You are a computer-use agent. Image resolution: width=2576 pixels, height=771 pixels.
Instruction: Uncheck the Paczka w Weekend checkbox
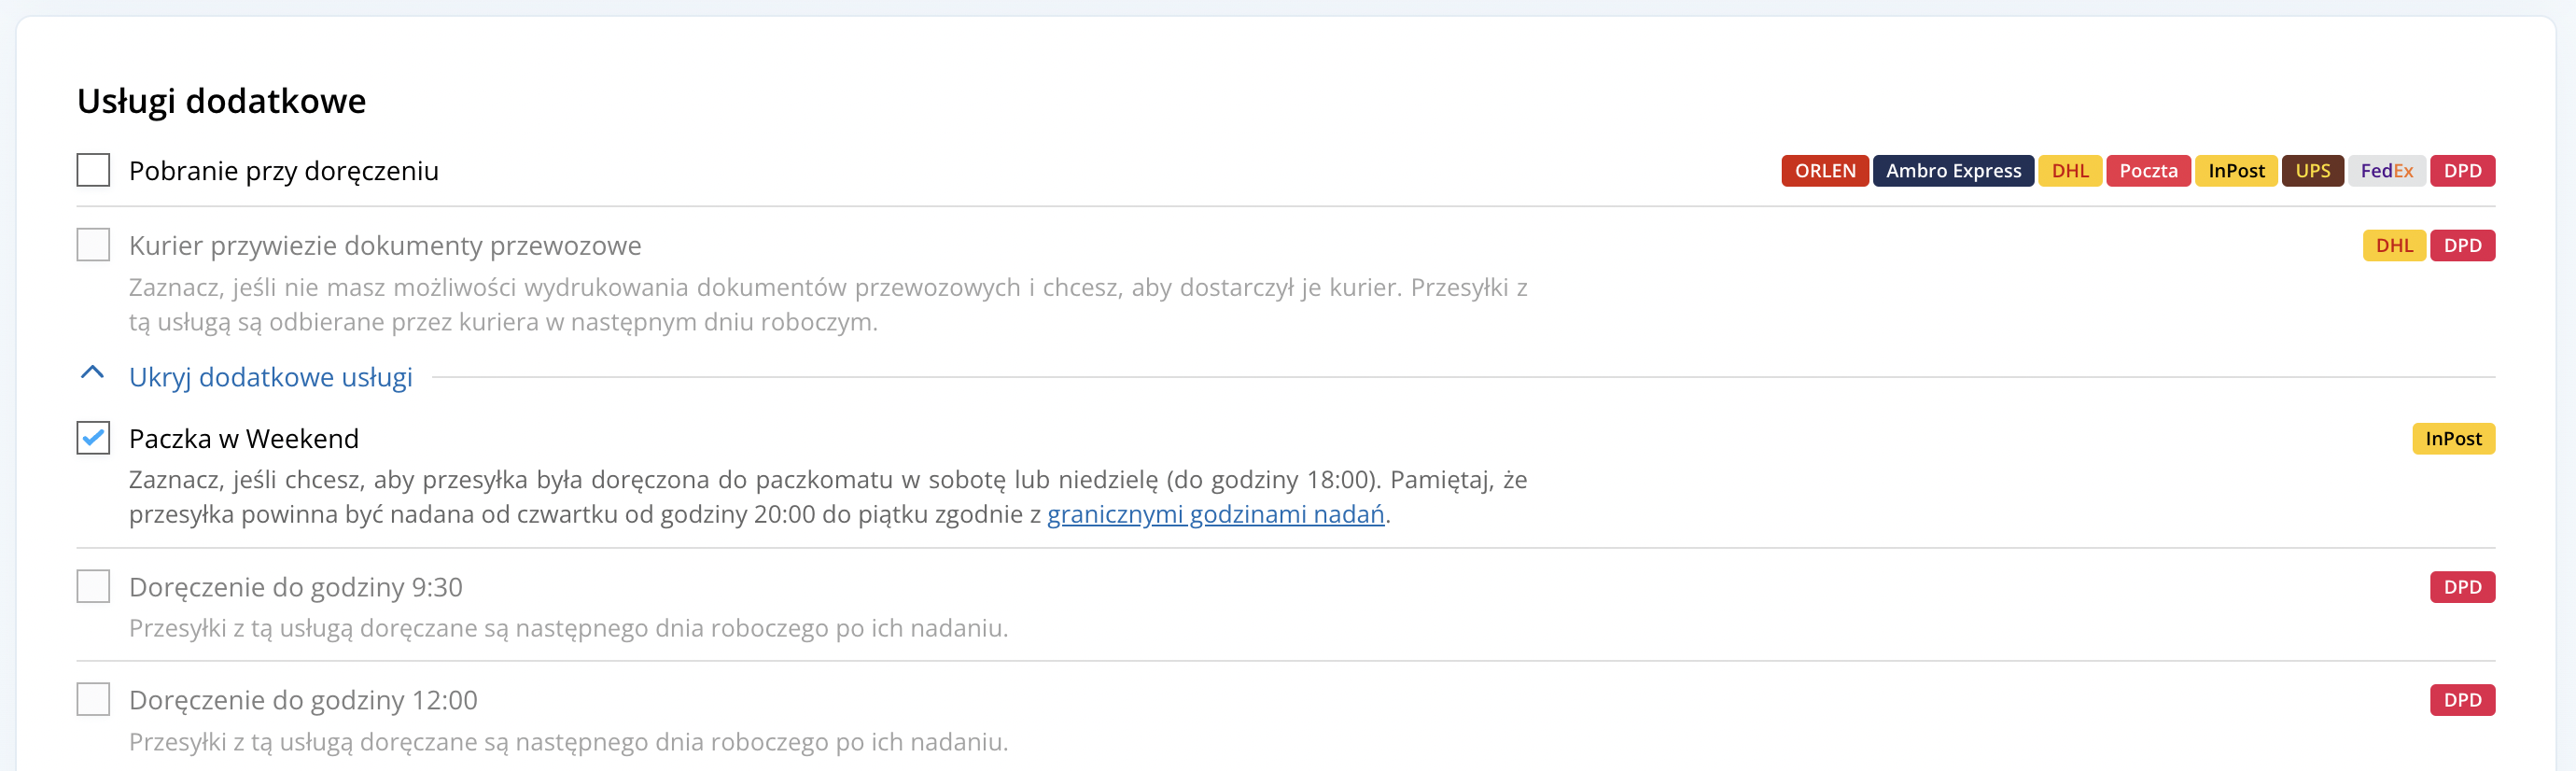tap(93, 438)
